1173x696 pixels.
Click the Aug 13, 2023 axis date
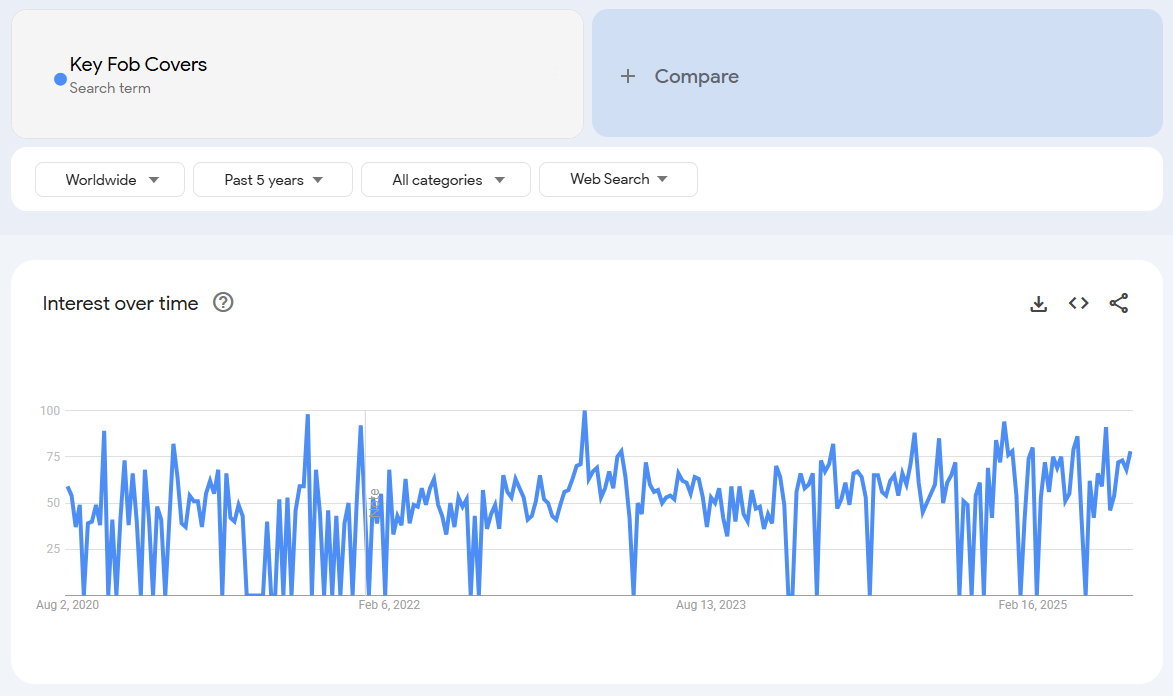(x=710, y=605)
